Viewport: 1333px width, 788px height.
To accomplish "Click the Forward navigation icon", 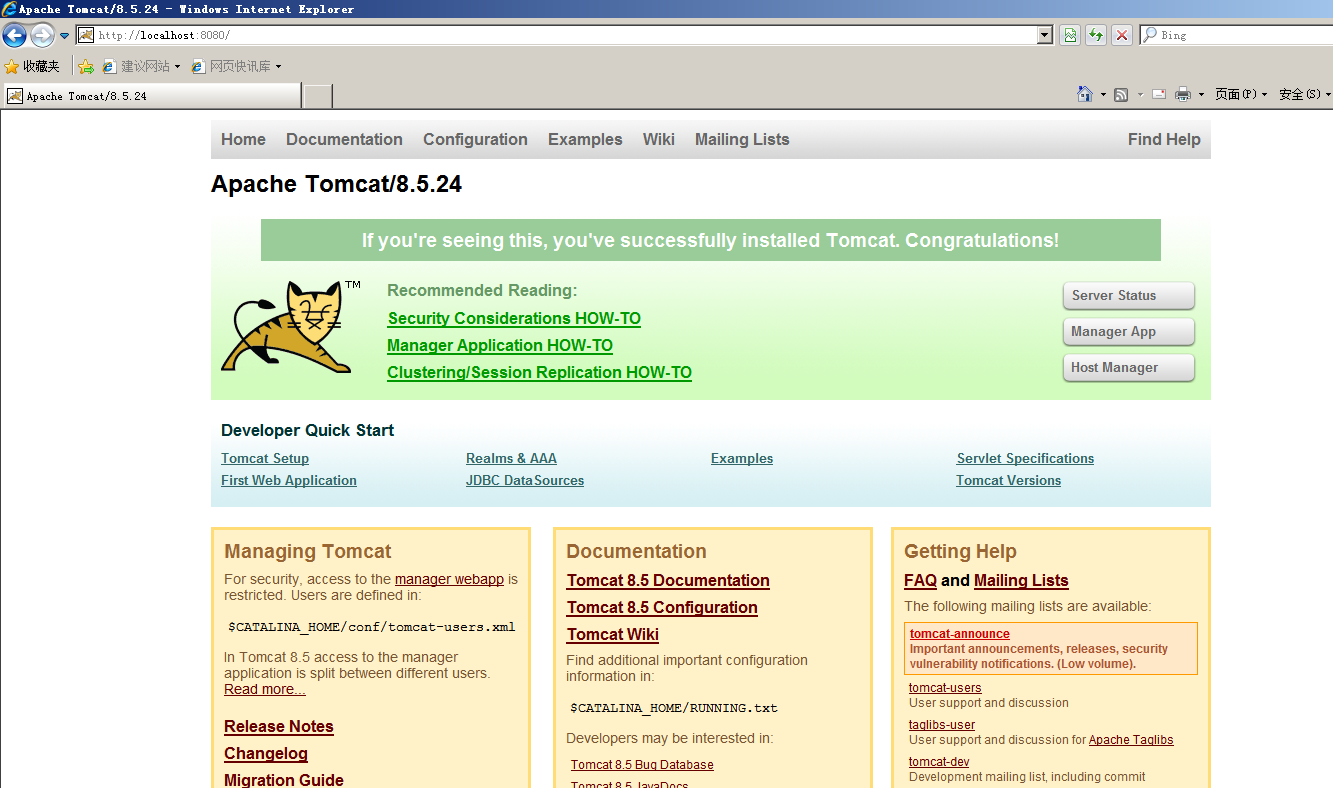I will click(40, 34).
